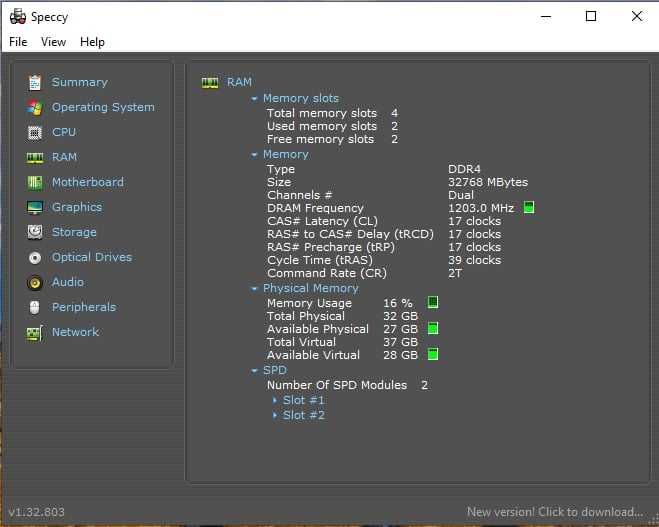Click the CPU chip icon in sidebar
Image resolution: width=659 pixels, height=527 pixels.
35,133
